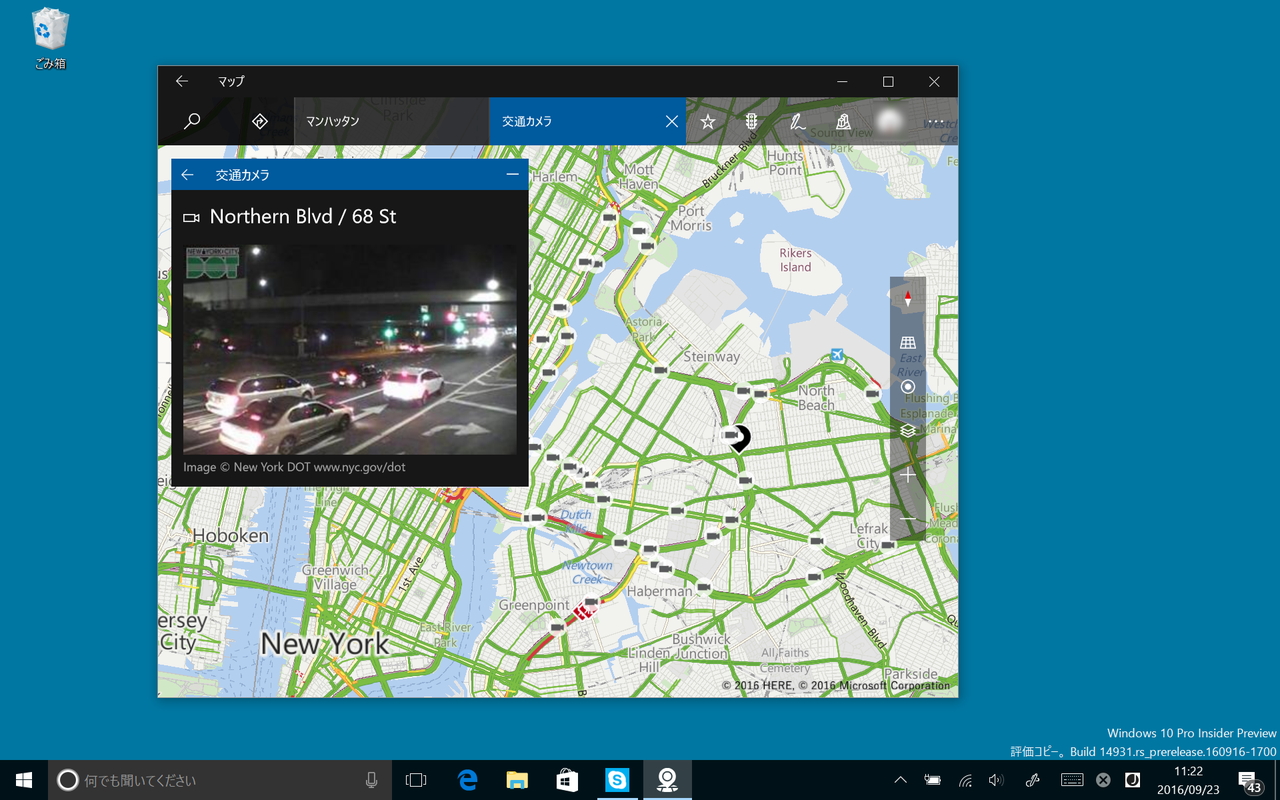Open the touch keyboard tray icon
This screenshot has width=1280, height=800.
[1072, 780]
